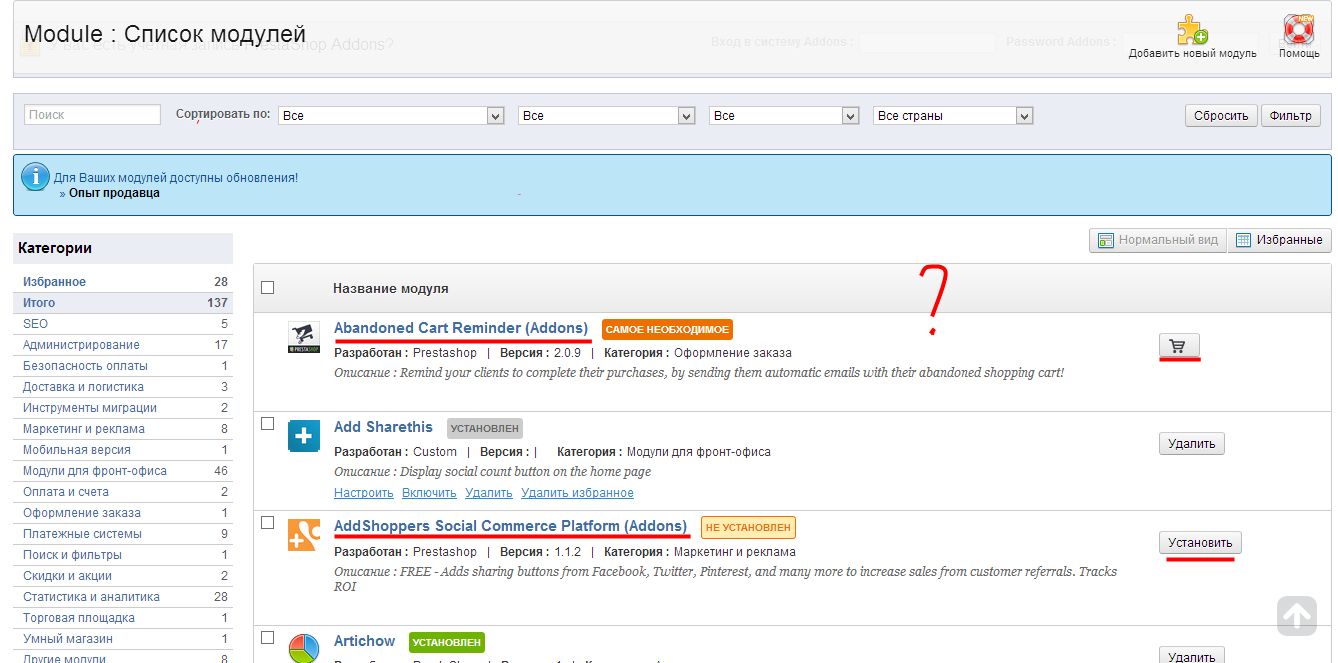Switch to the Favorites view tab

1280,240
